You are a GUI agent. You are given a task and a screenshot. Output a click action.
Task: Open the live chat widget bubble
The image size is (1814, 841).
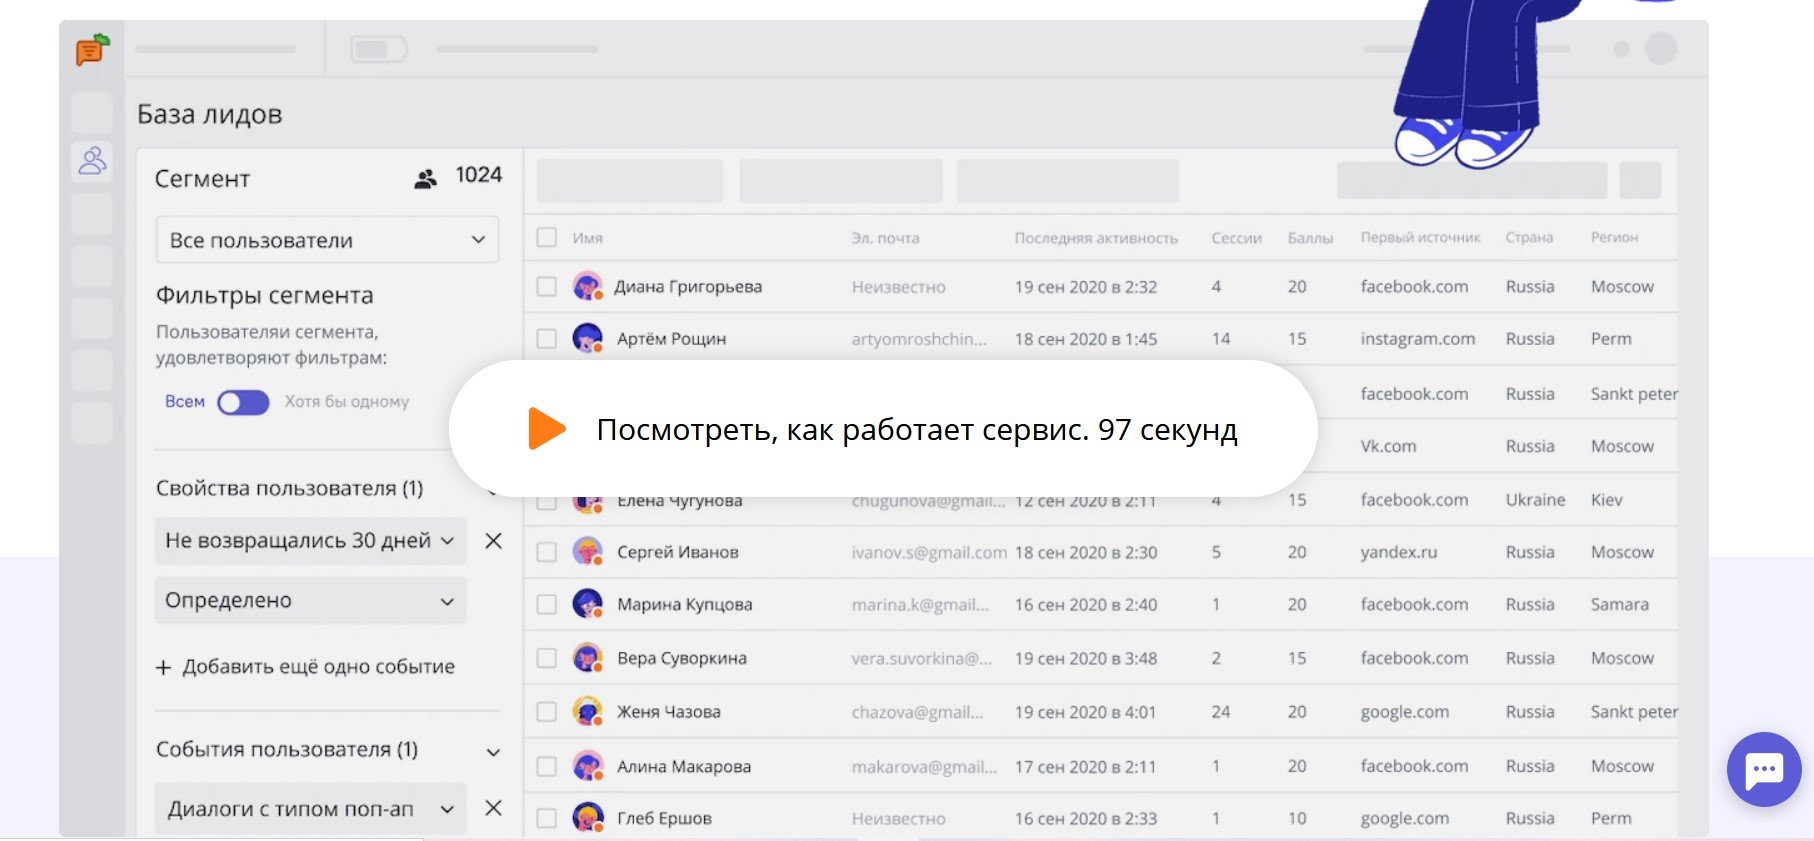coord(1763,769)
